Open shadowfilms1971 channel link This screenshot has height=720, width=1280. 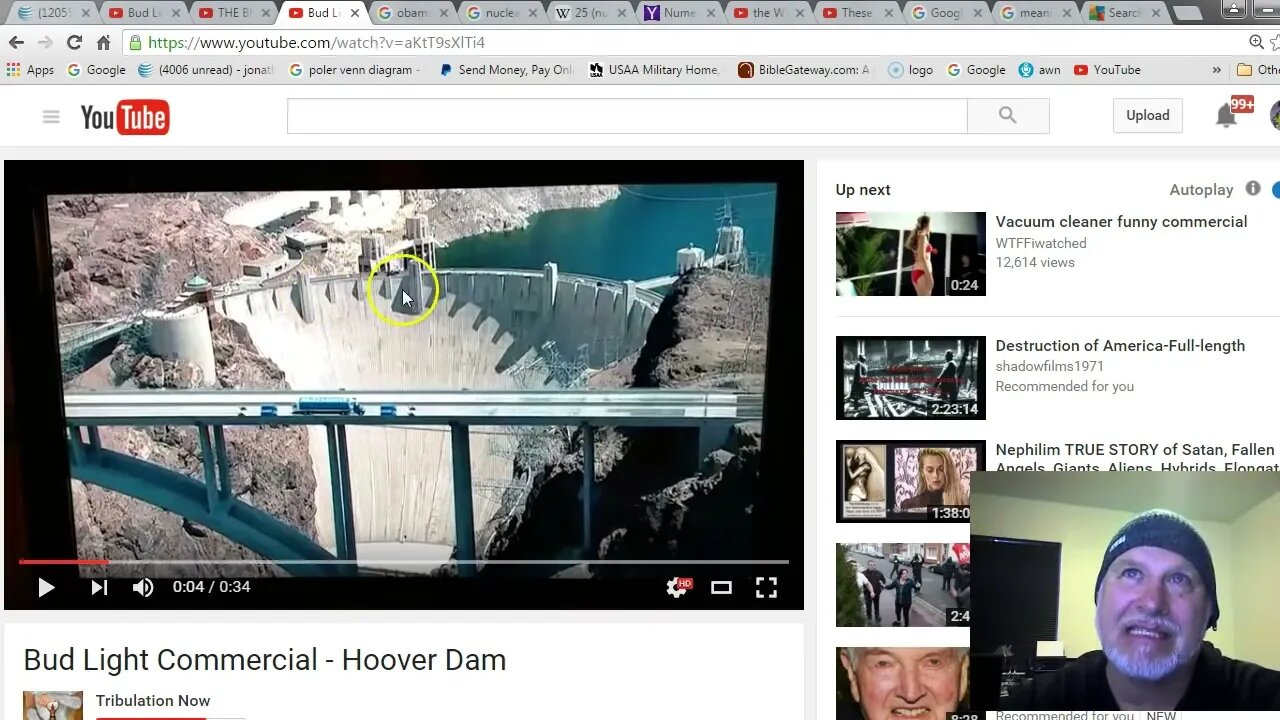point(1050,367)
